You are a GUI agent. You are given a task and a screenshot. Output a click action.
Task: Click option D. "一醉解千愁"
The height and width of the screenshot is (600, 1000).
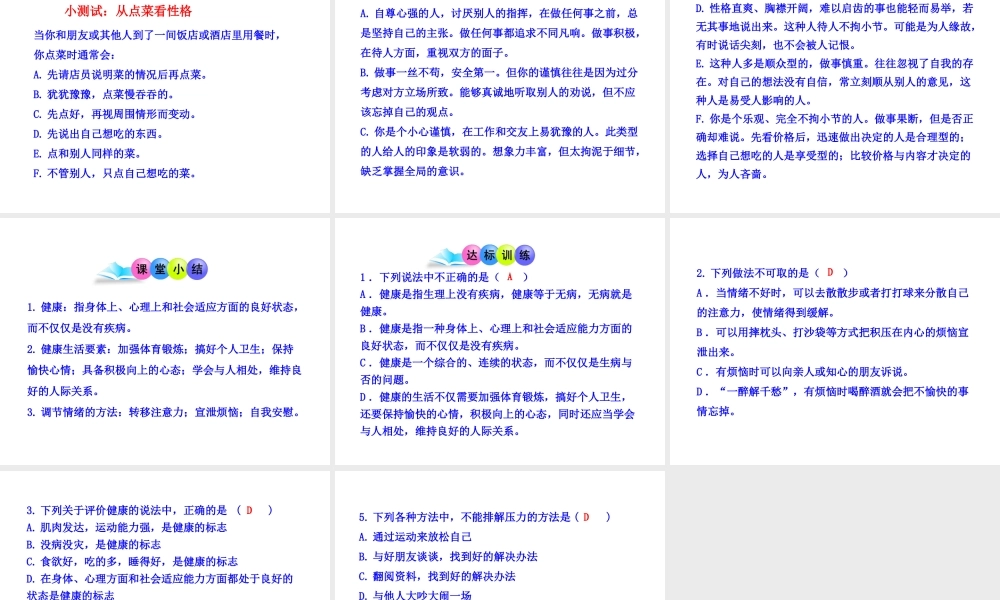point(833,401)
